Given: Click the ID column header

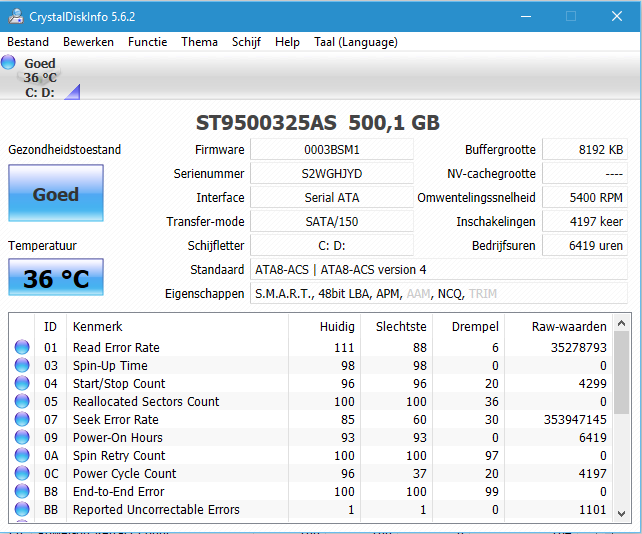Looking at the screenshot, I should coord(51,326).
